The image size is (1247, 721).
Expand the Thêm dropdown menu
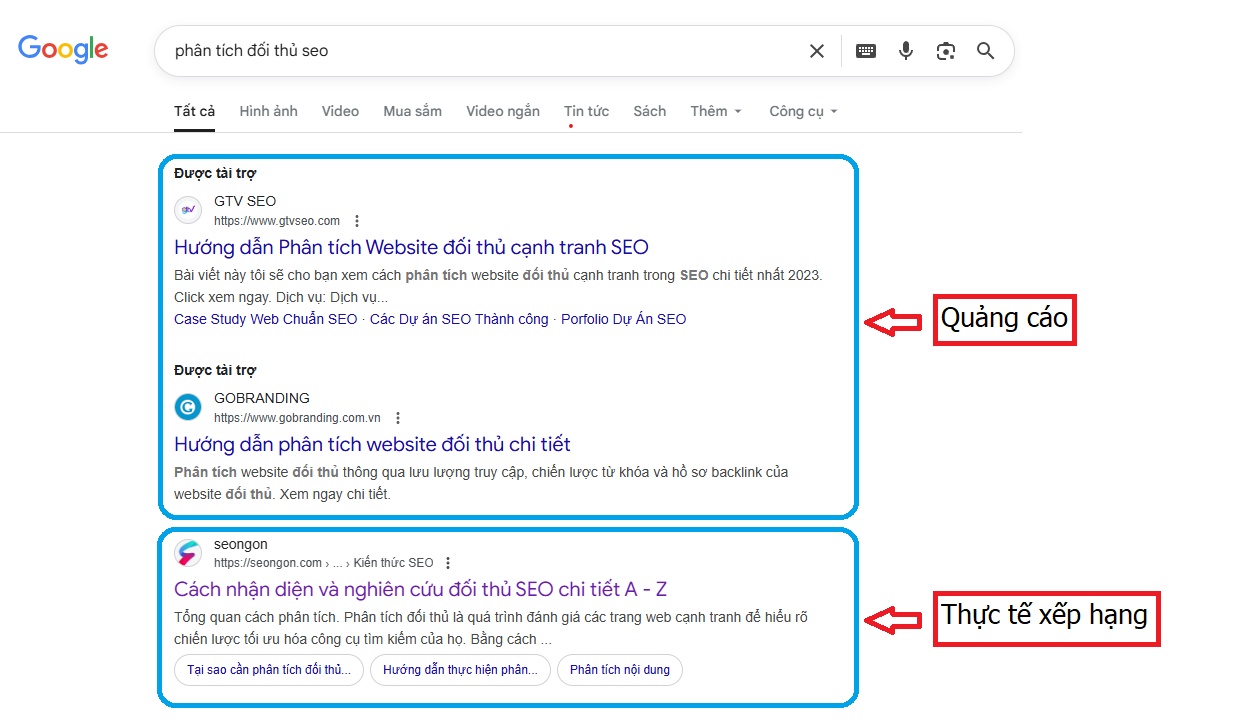pyautogui.click(x=716, y=111)
